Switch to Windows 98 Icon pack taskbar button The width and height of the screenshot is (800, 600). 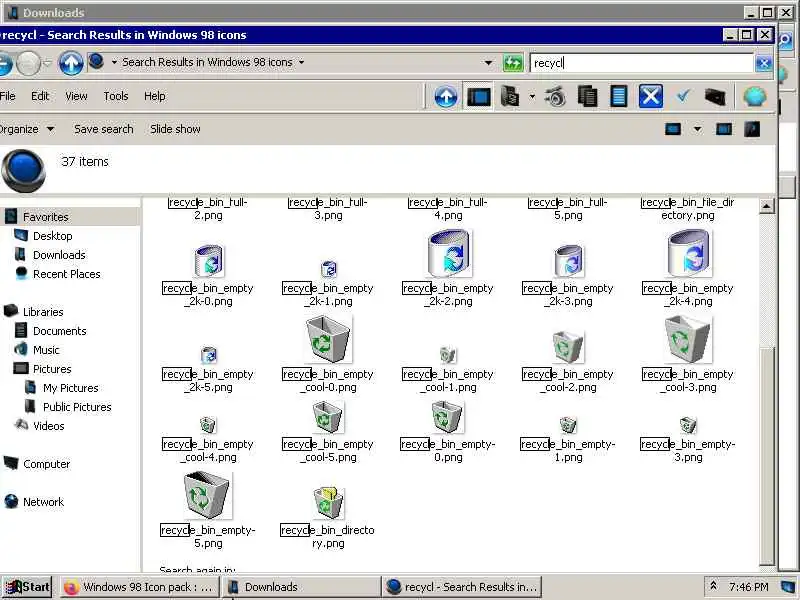[139, 587]
